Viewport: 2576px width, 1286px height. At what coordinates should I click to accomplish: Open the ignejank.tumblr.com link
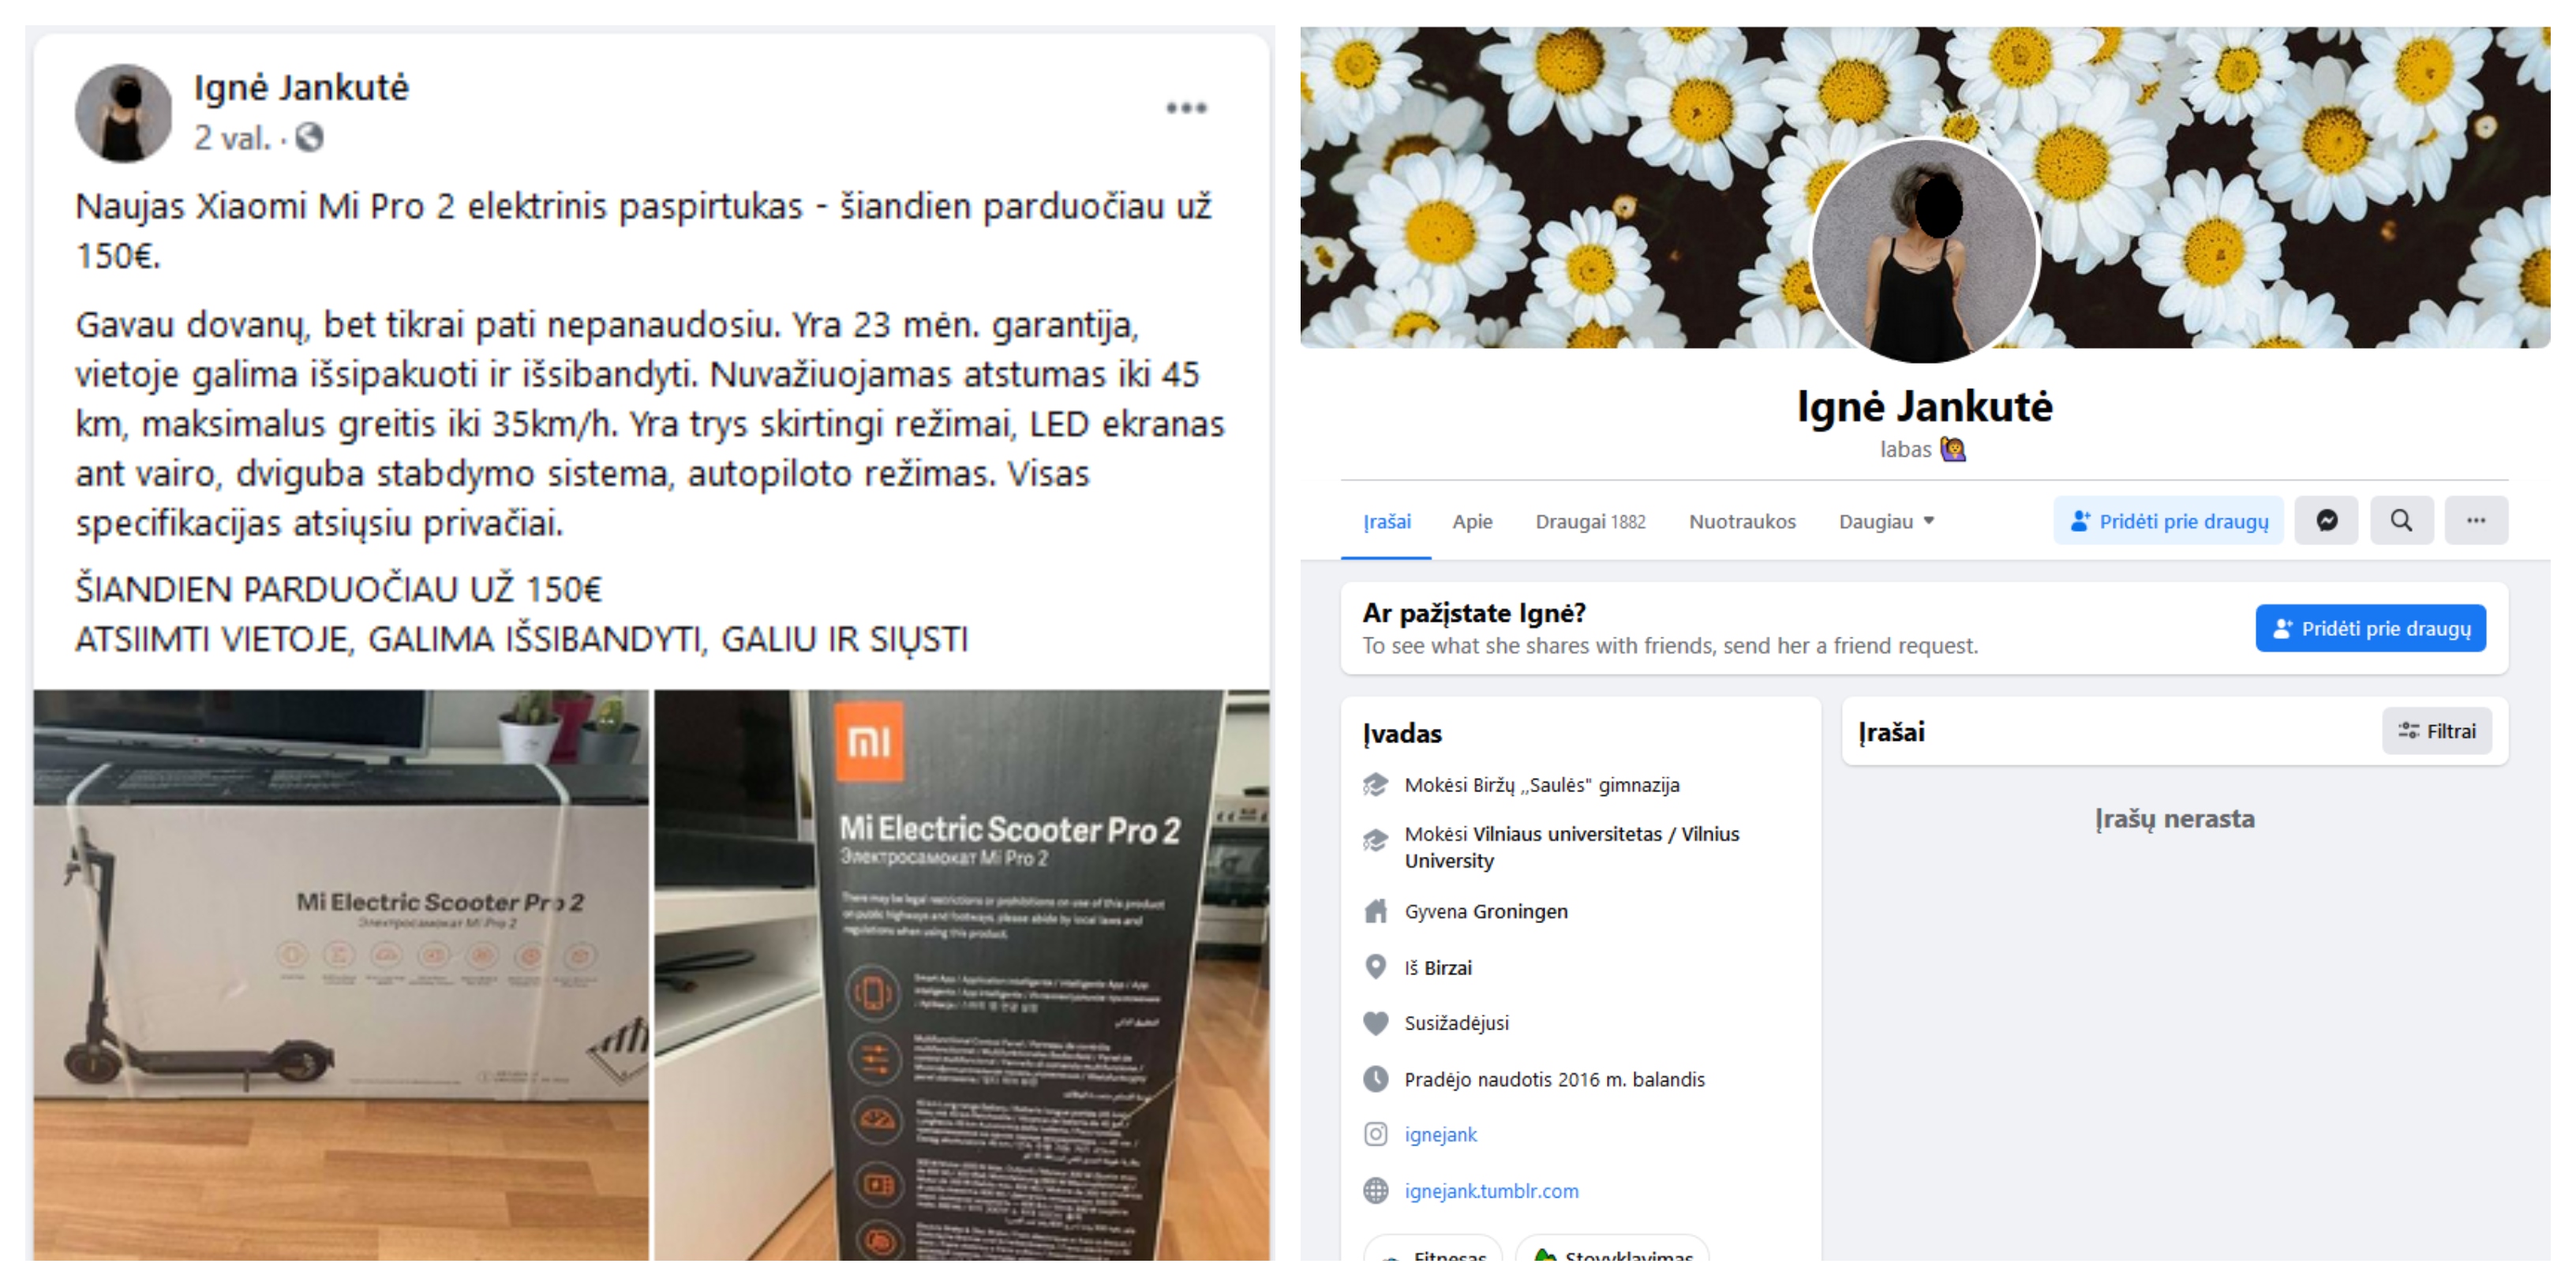[1491, 1191]
